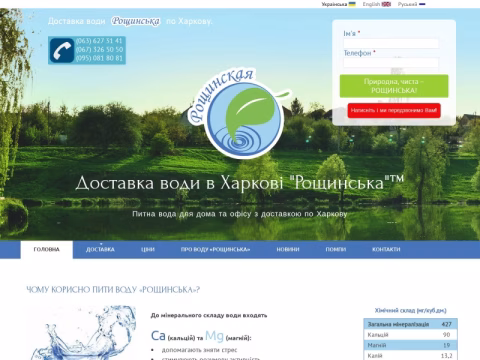Open the ГОЛОВНА tab
The height and width of the screenshot is (360, 480).
(x=47, y=249)
